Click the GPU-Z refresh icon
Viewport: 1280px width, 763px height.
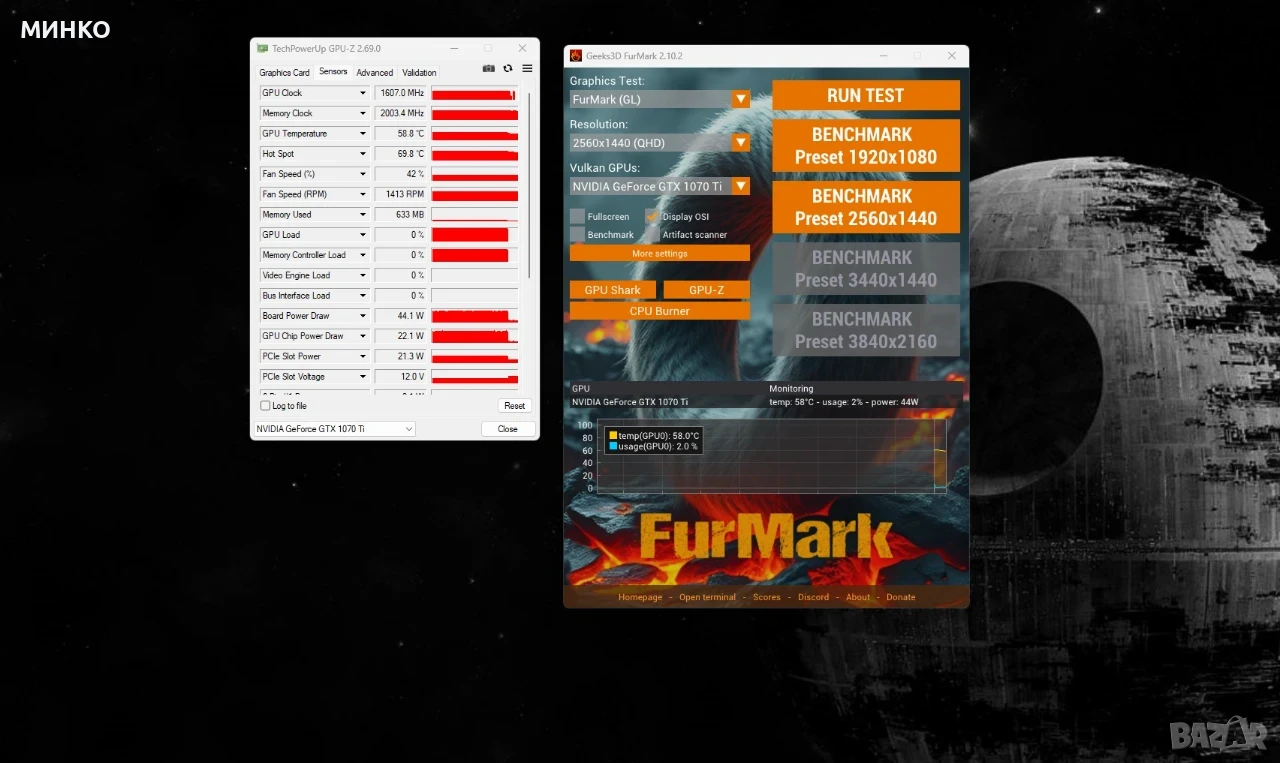[508, 69]
